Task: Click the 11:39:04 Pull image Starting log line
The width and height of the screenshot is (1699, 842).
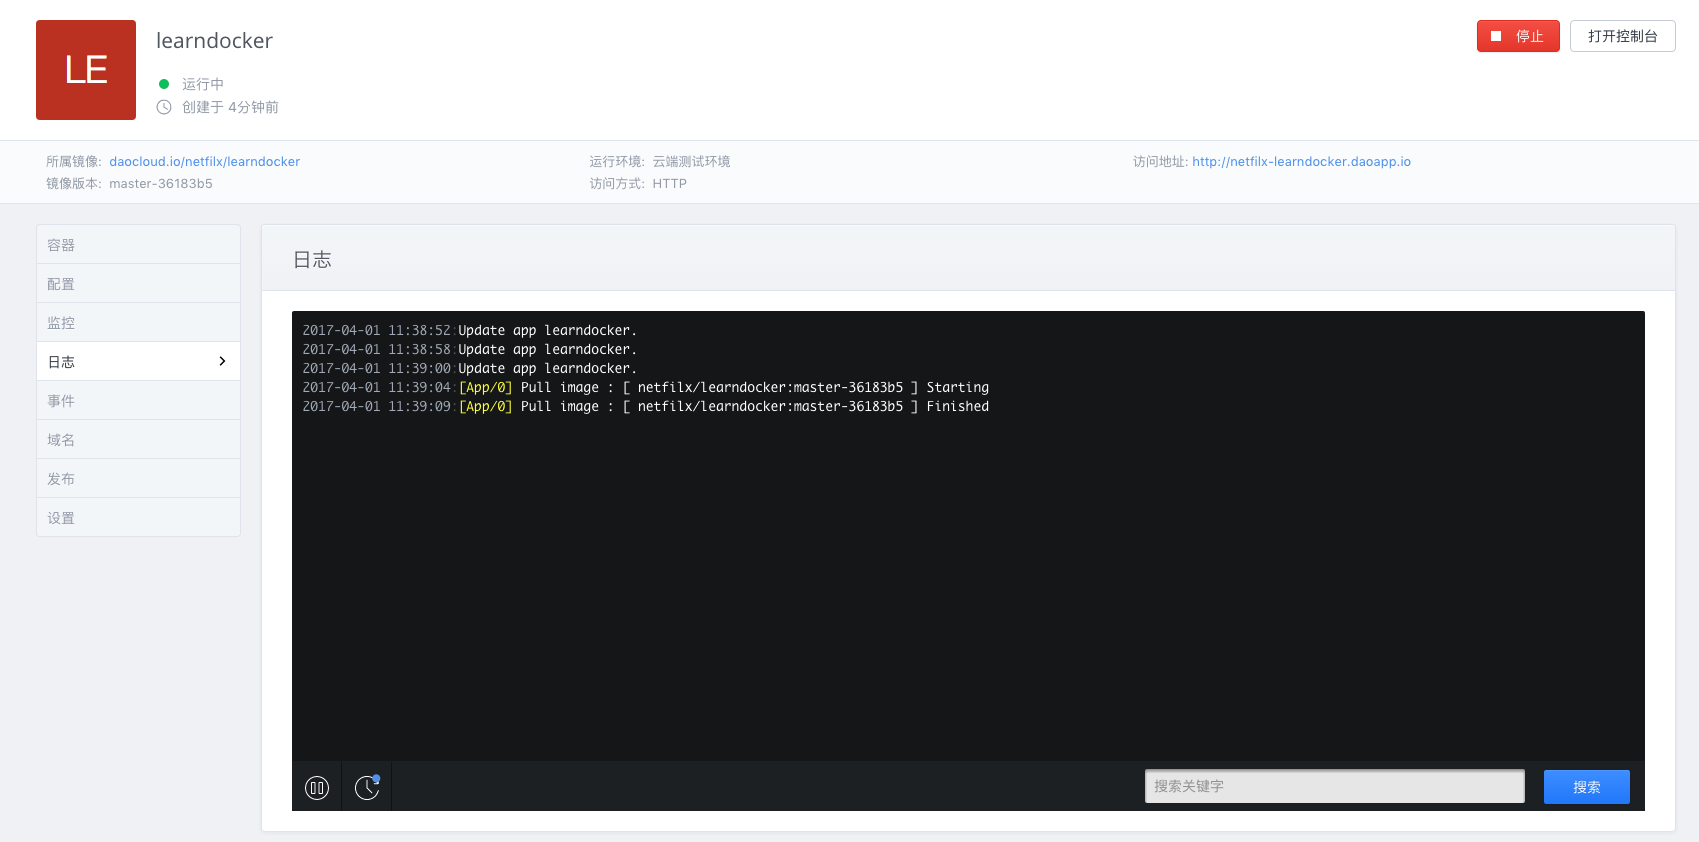Action: coord(645,387)
